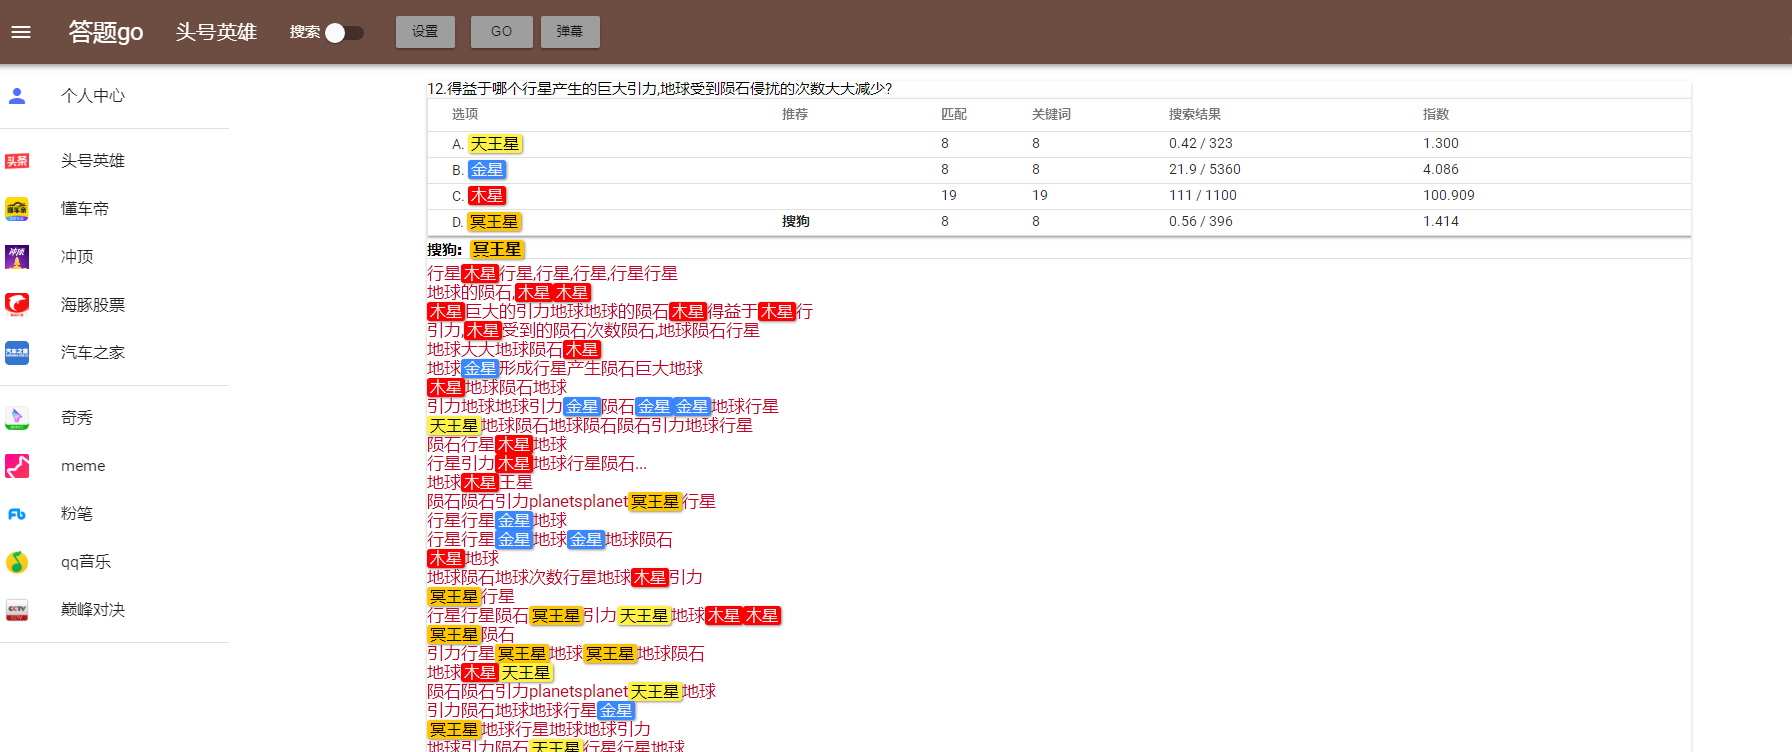Select option B 金星
Viewport: 1792px width, 752px height.
point(487,170)
